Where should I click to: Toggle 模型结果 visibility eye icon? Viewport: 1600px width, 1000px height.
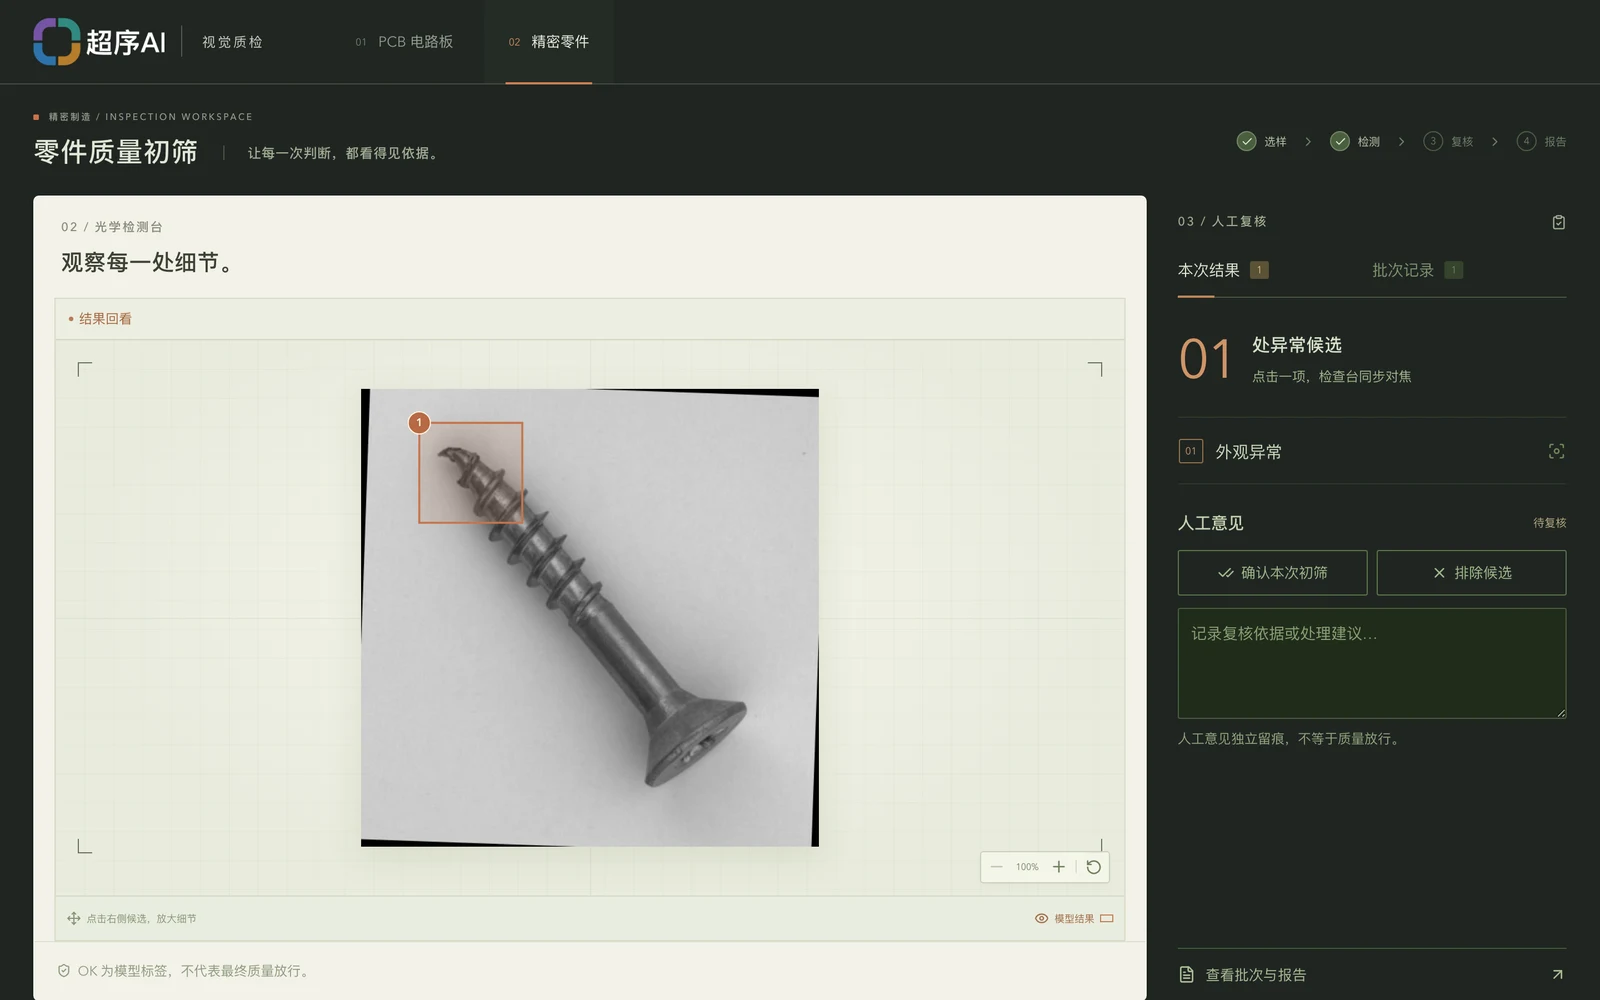point(1041,918)
